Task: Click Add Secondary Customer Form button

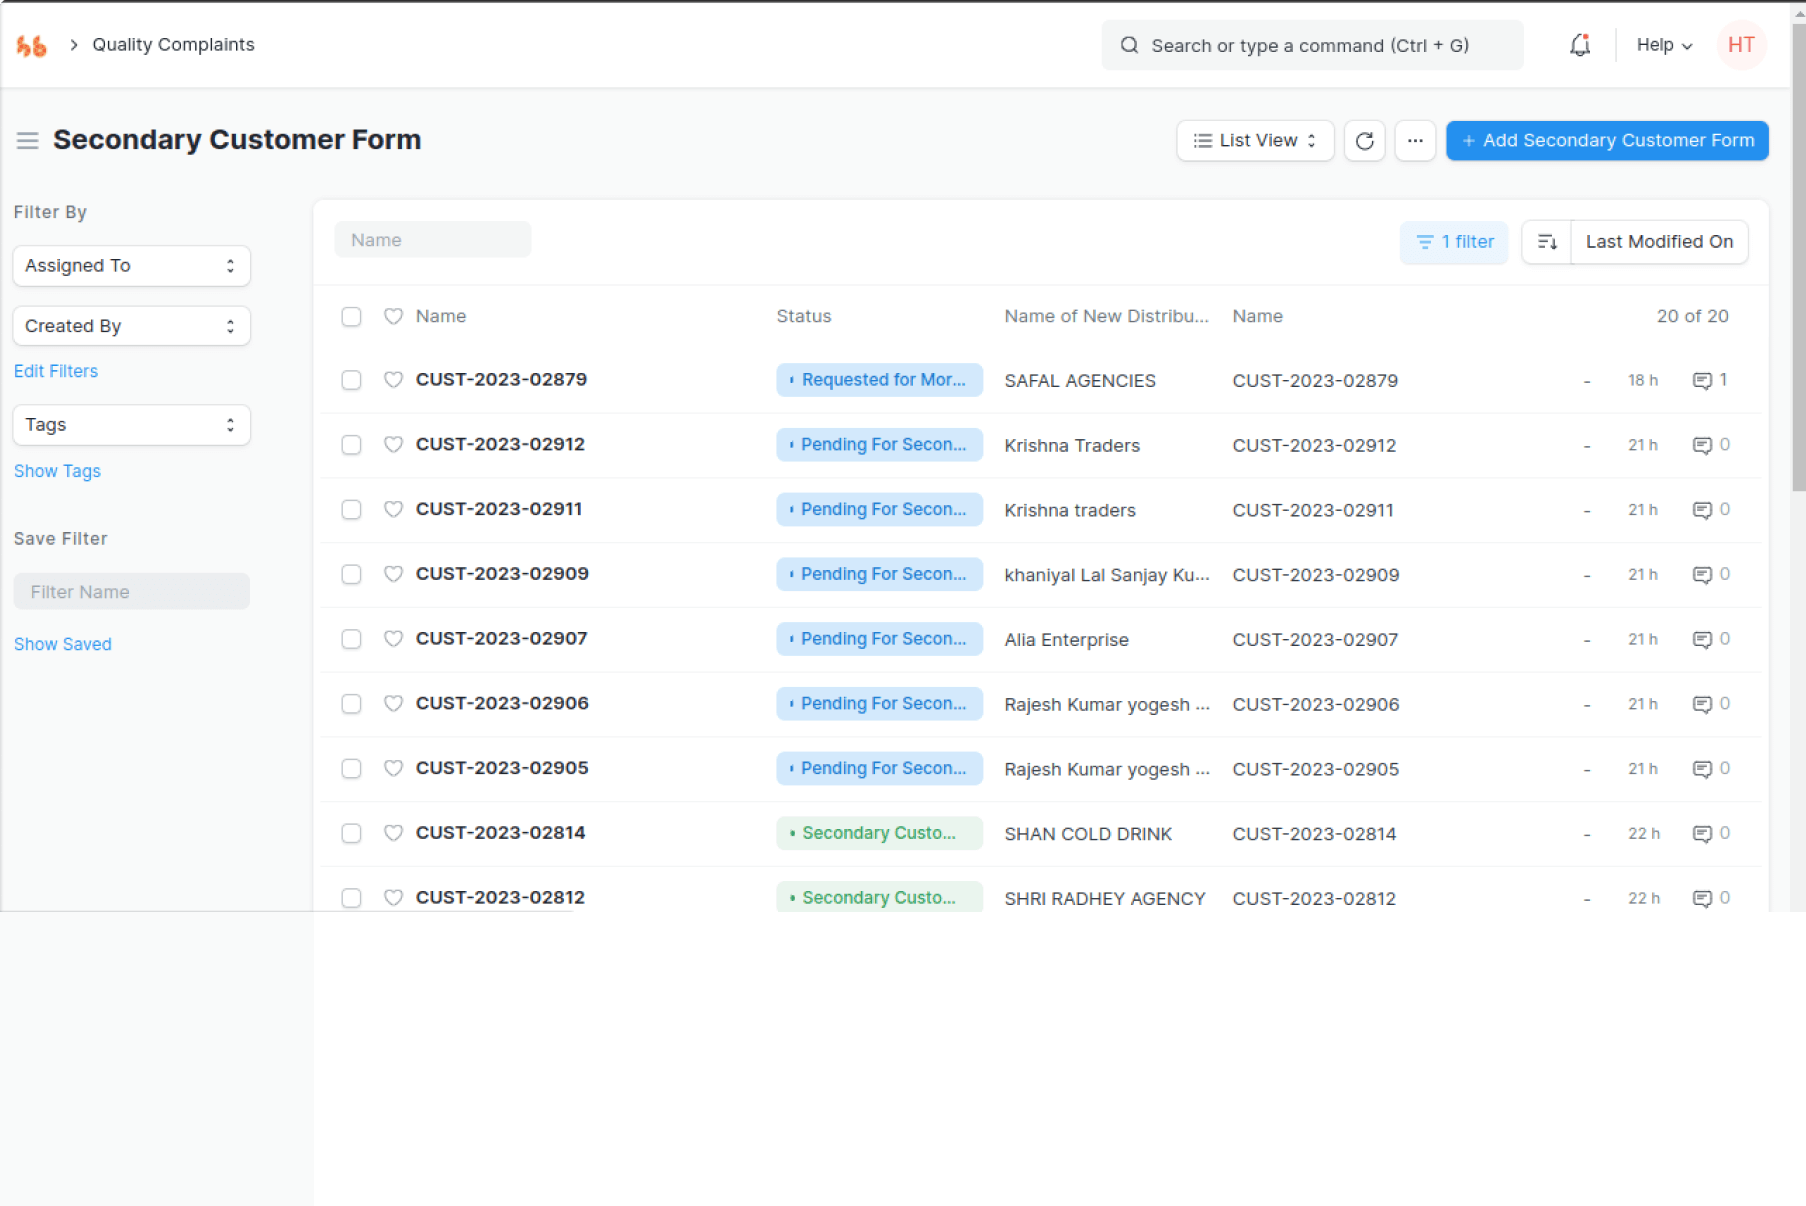Action: (x=1606, y=141)
